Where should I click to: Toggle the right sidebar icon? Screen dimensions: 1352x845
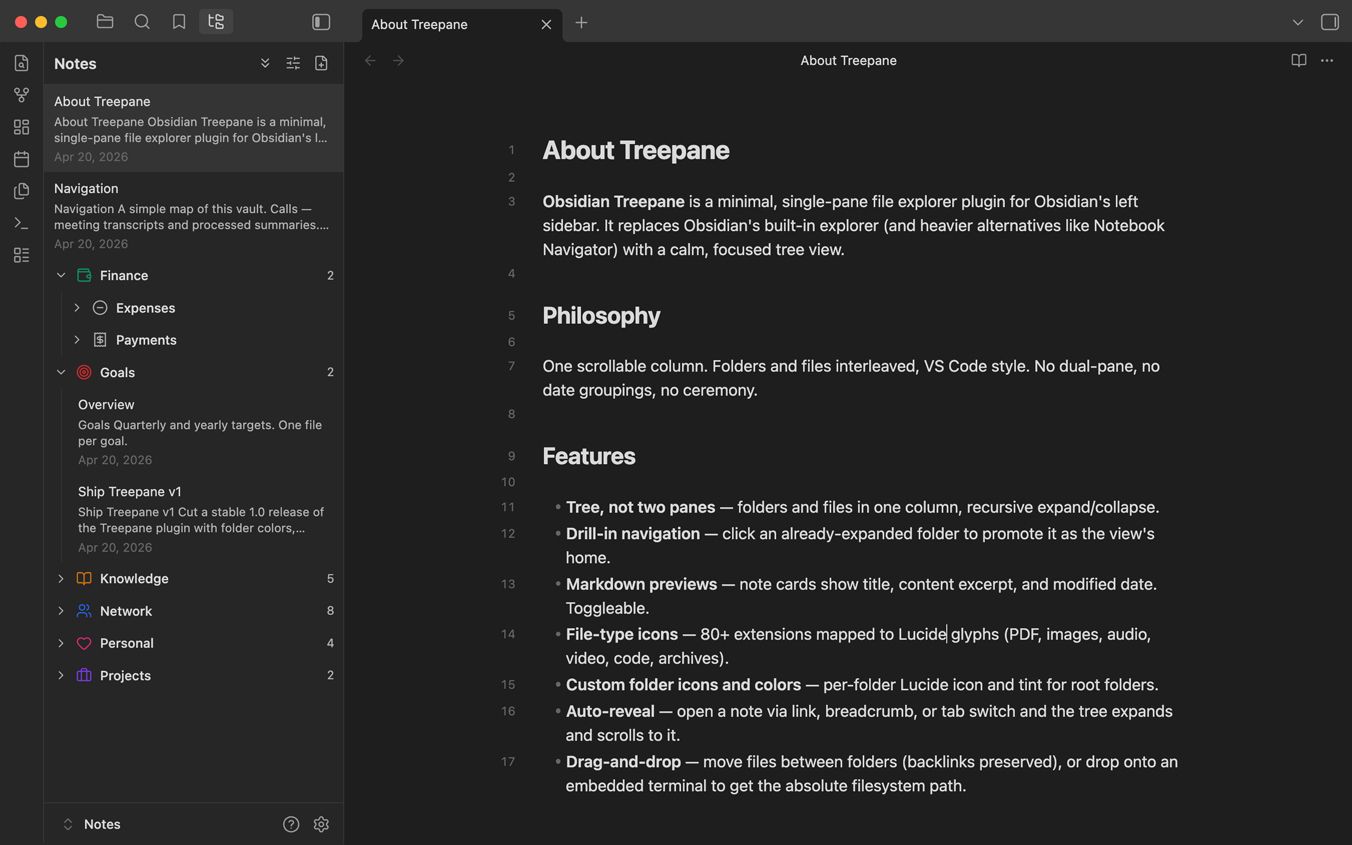tap(1330, 22)
